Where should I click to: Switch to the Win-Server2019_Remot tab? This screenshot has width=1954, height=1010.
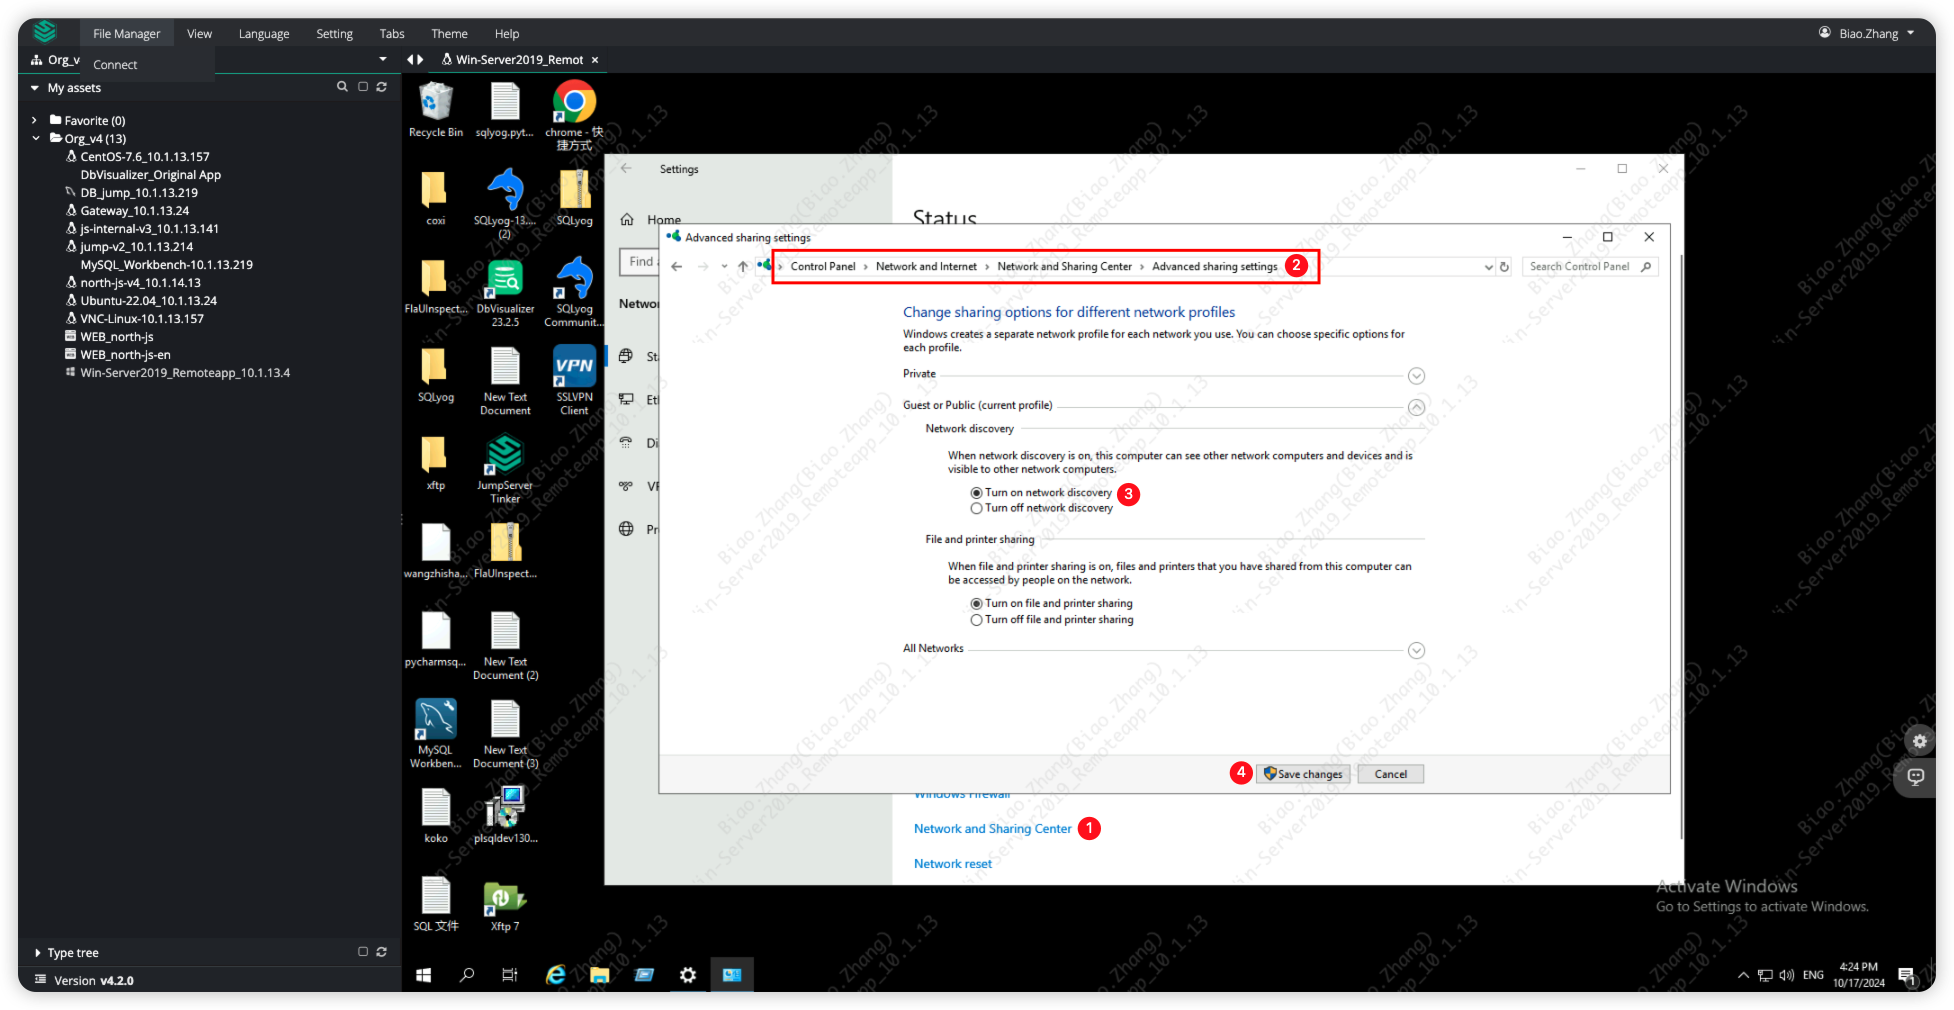[x=518, y=60]
